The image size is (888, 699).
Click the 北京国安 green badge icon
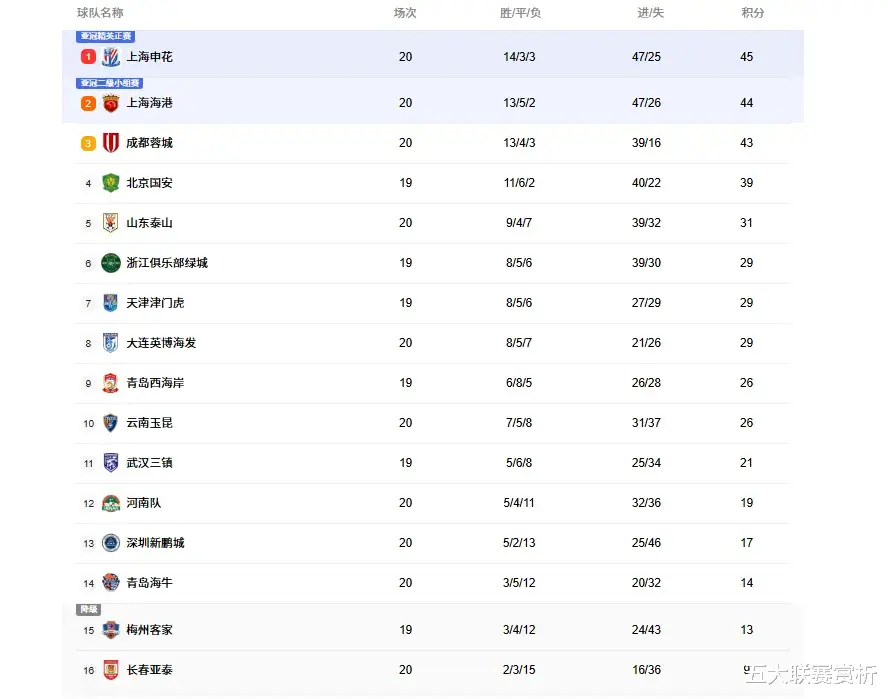coord(111,183)
